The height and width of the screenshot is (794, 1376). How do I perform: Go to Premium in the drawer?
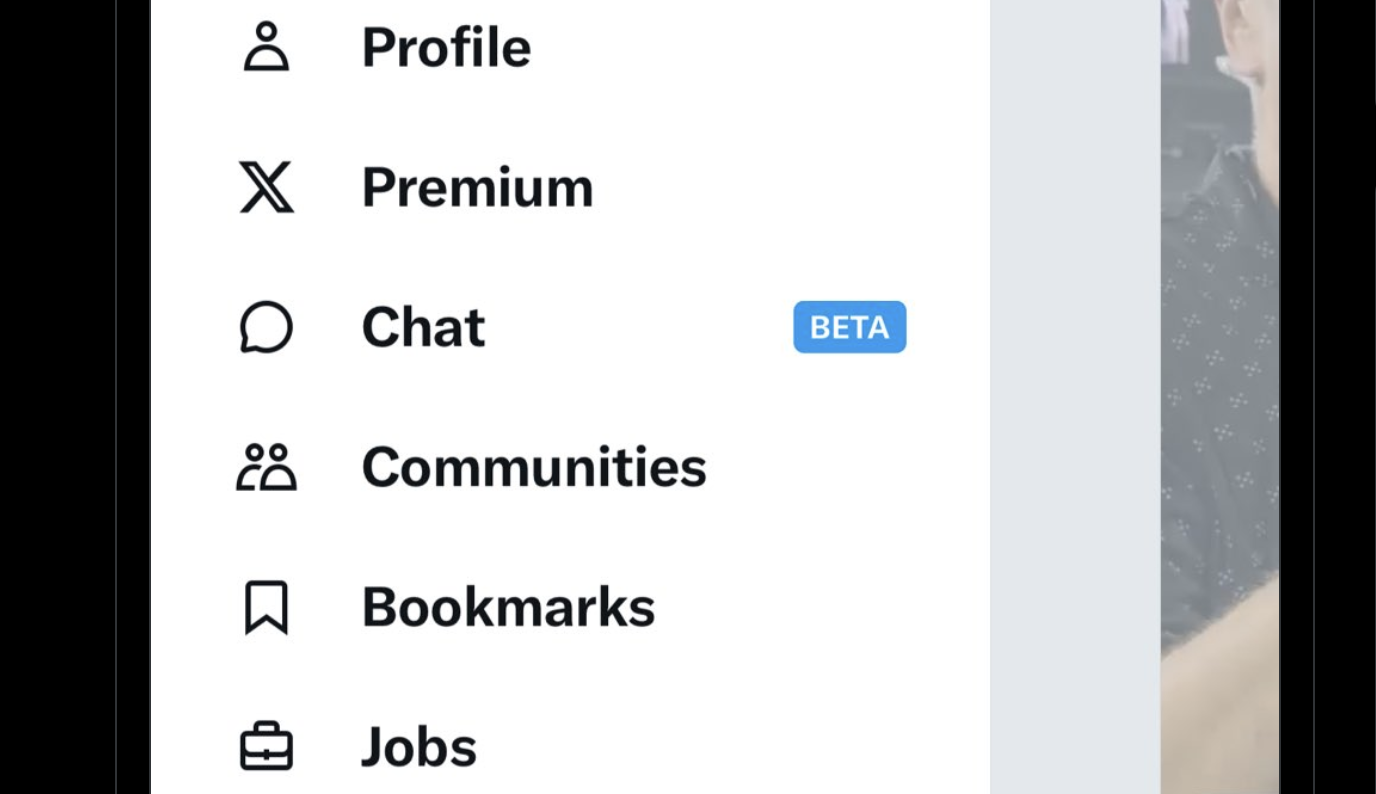(478, 187)
